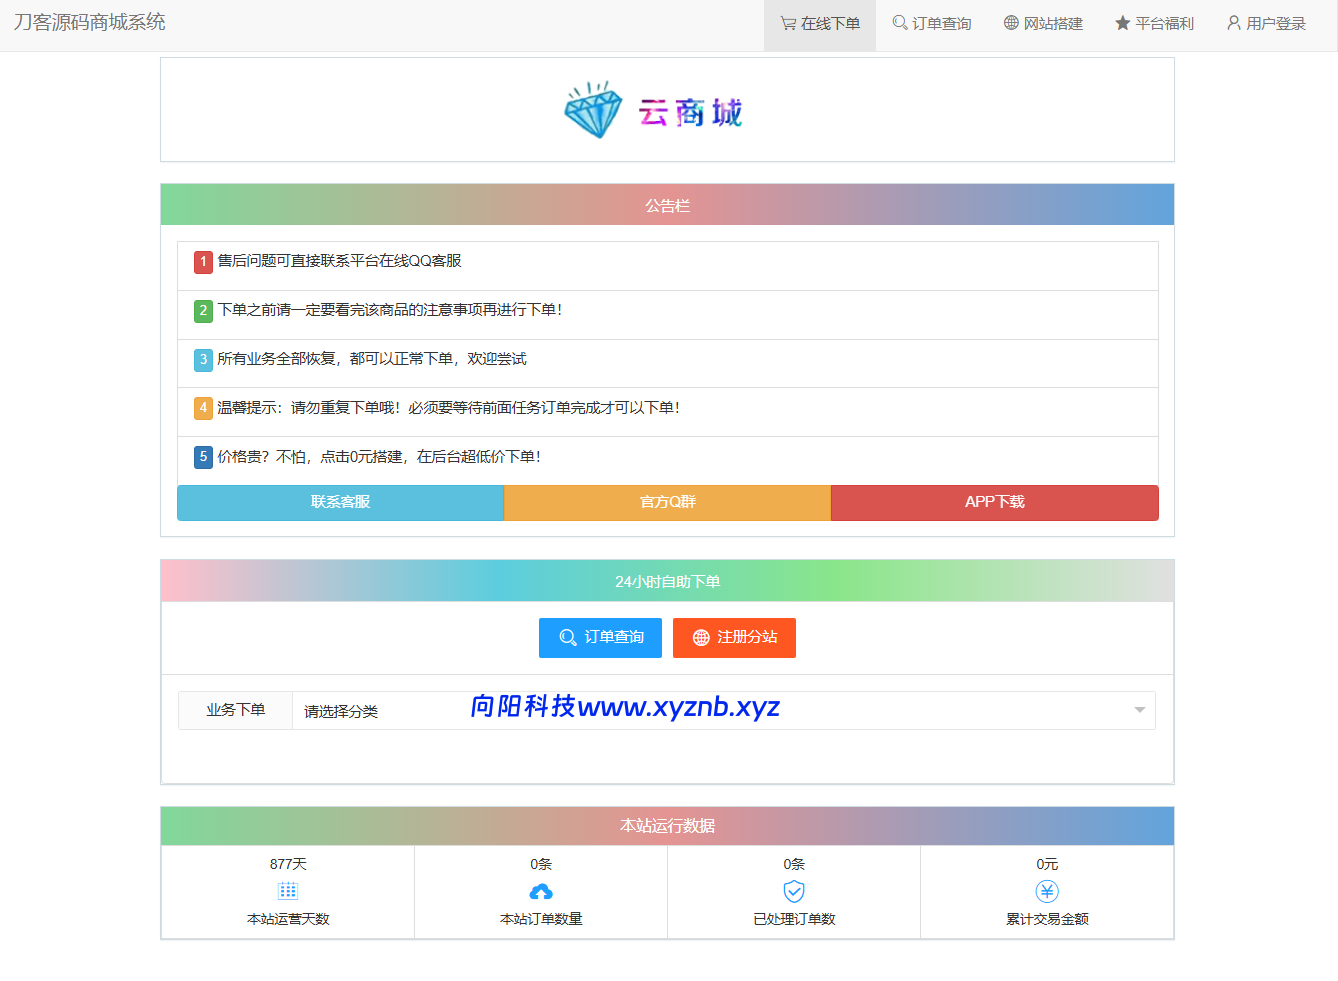Open 在线下单 in top navigation
This screenshot has height=981, width=1338.
point(820,24)
